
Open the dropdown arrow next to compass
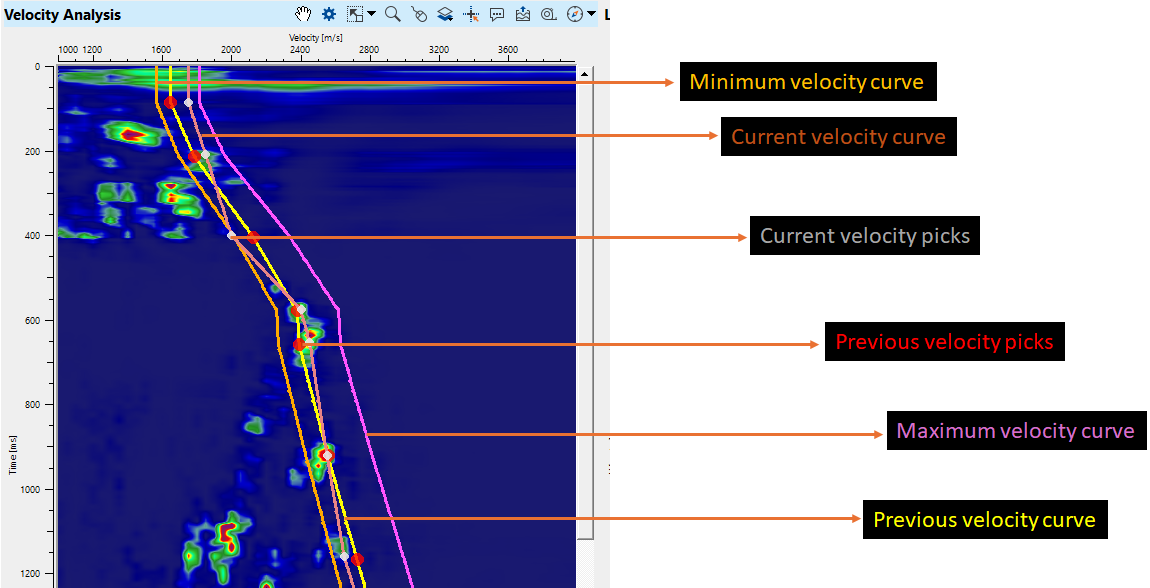tap(591, 14)
